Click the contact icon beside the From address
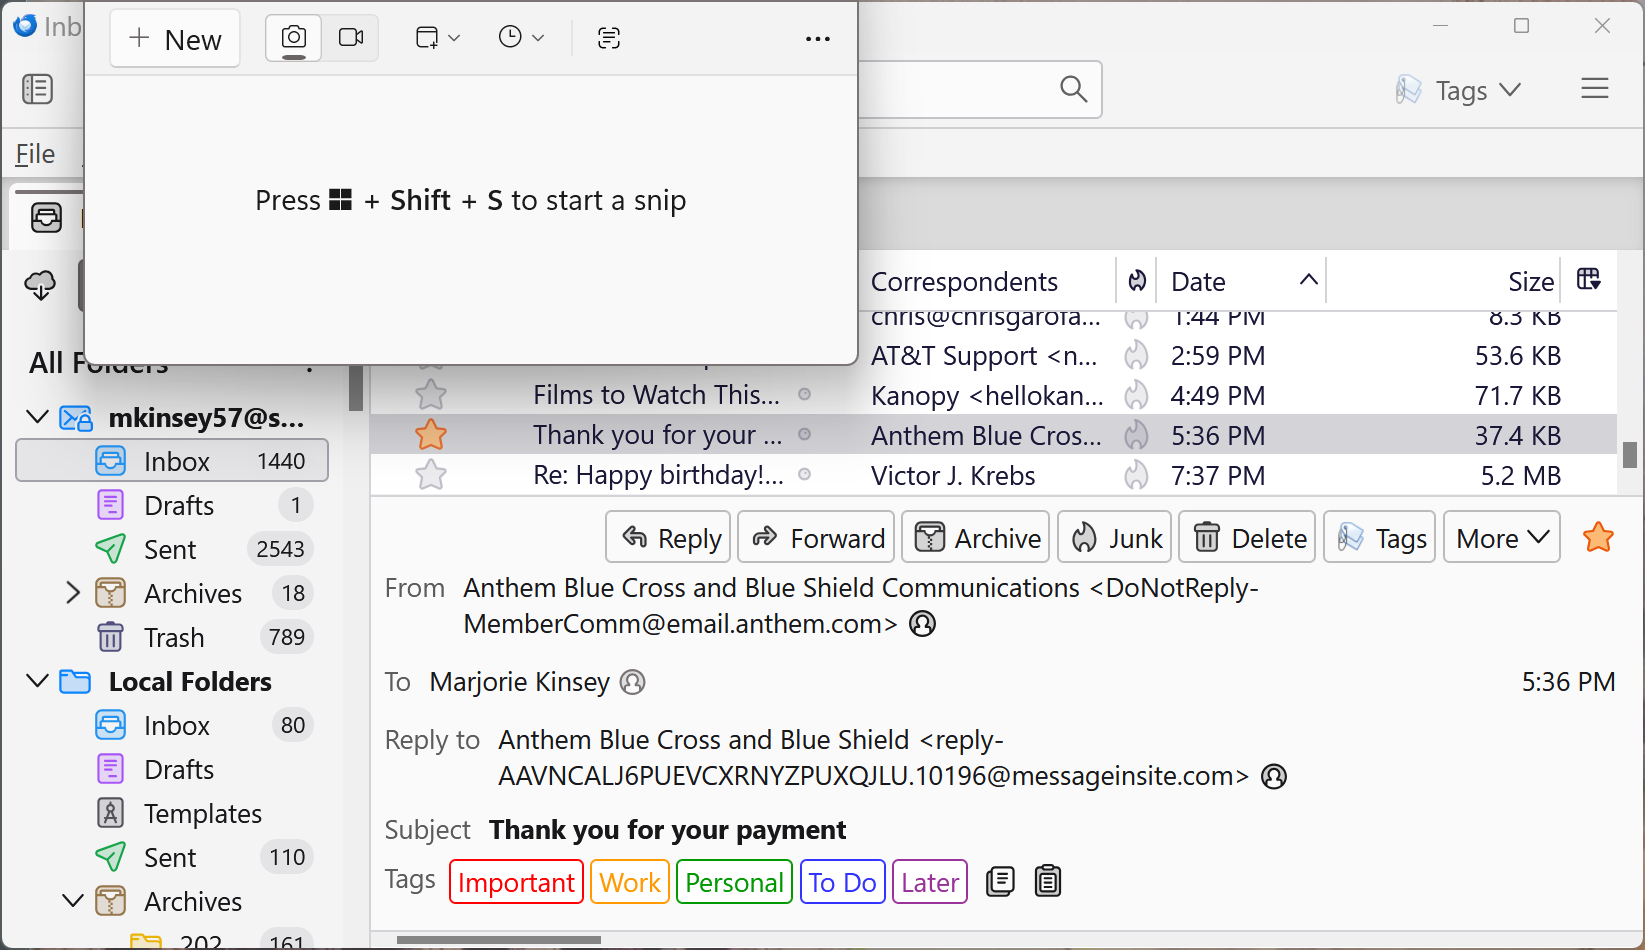Viewport: 1645px width, 950px height. tap(922, 624)
